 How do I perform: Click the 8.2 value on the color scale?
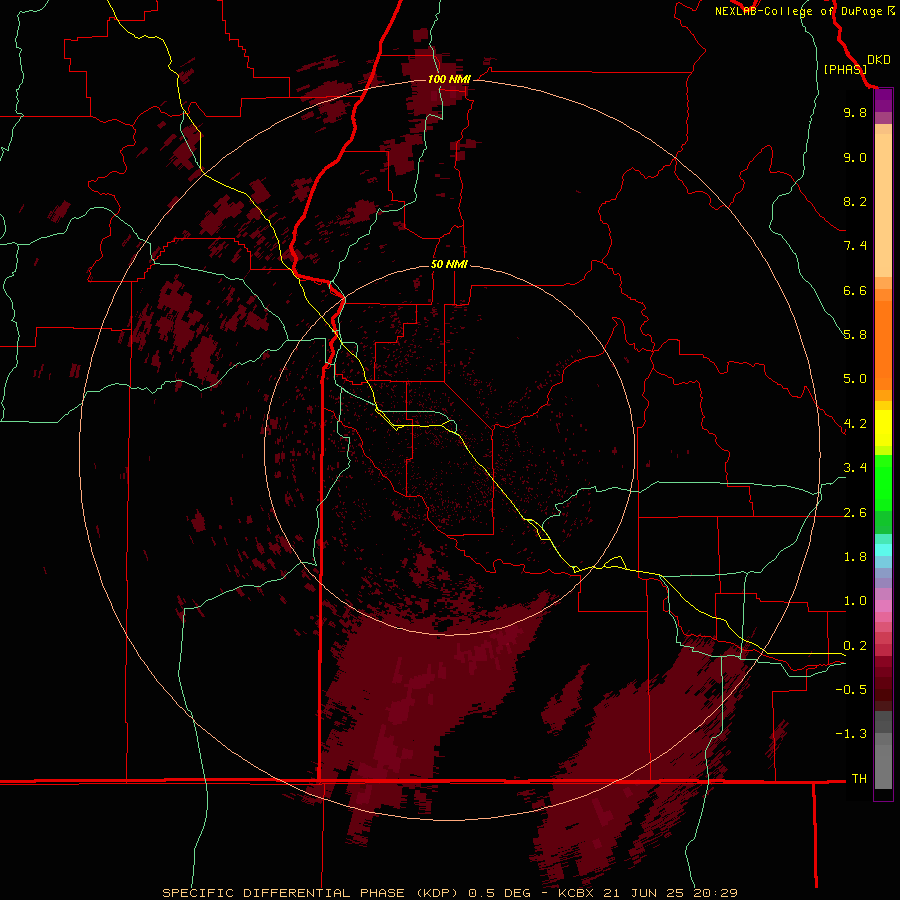(x=855, y=201)
